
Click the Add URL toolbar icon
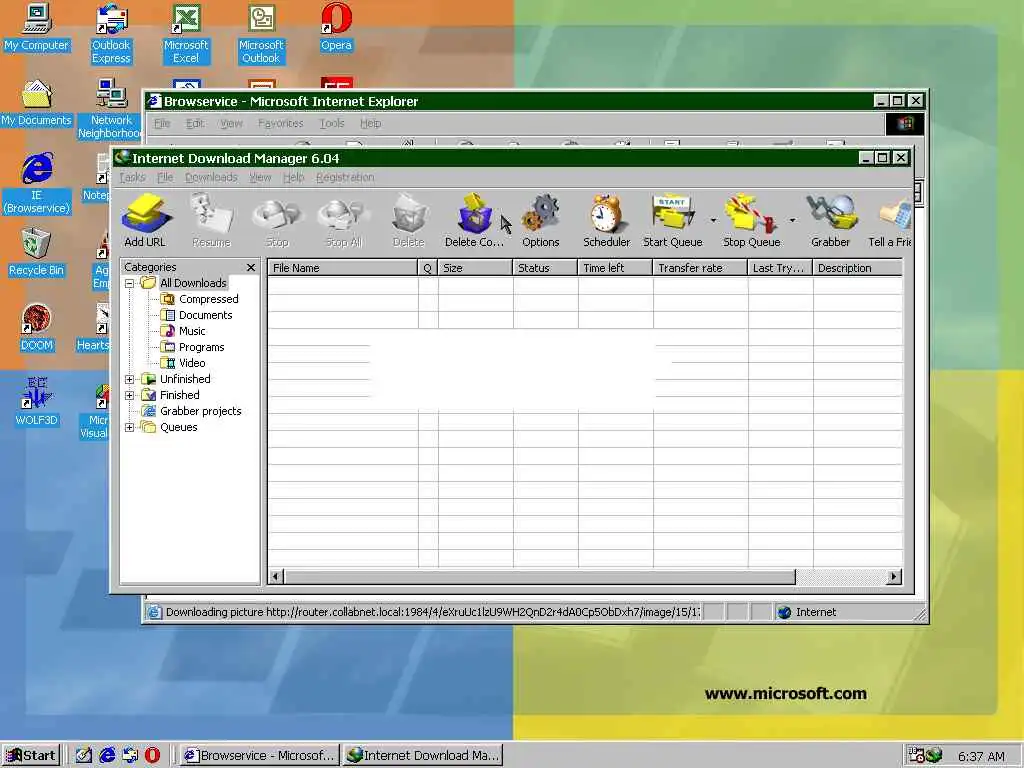click(145, 221)
